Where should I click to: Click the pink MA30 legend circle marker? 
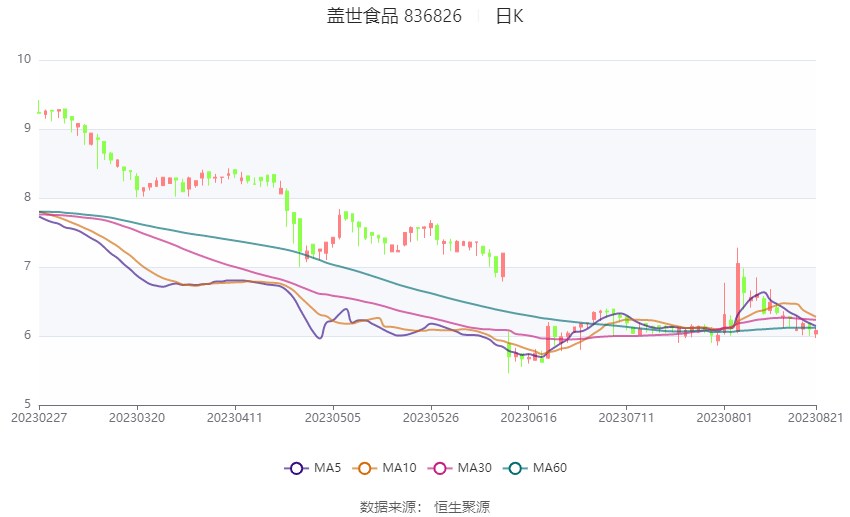437,468
